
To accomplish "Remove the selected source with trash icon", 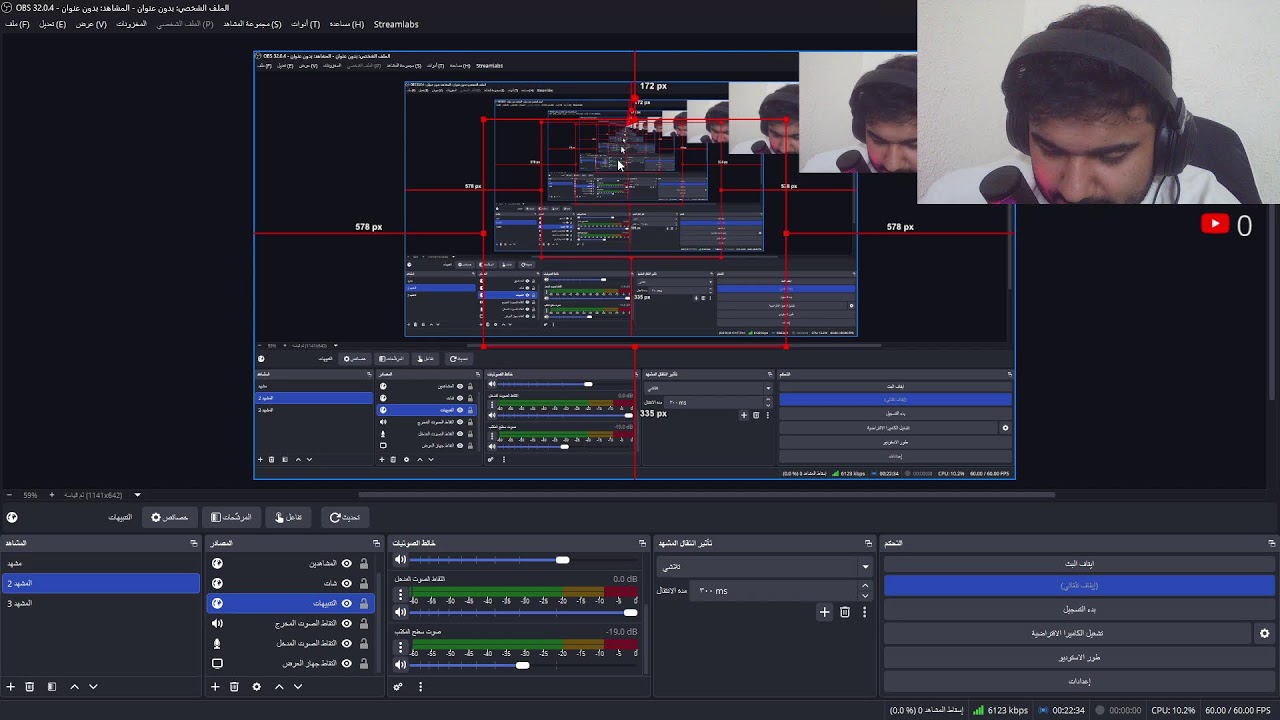I will tap(234, 687).
